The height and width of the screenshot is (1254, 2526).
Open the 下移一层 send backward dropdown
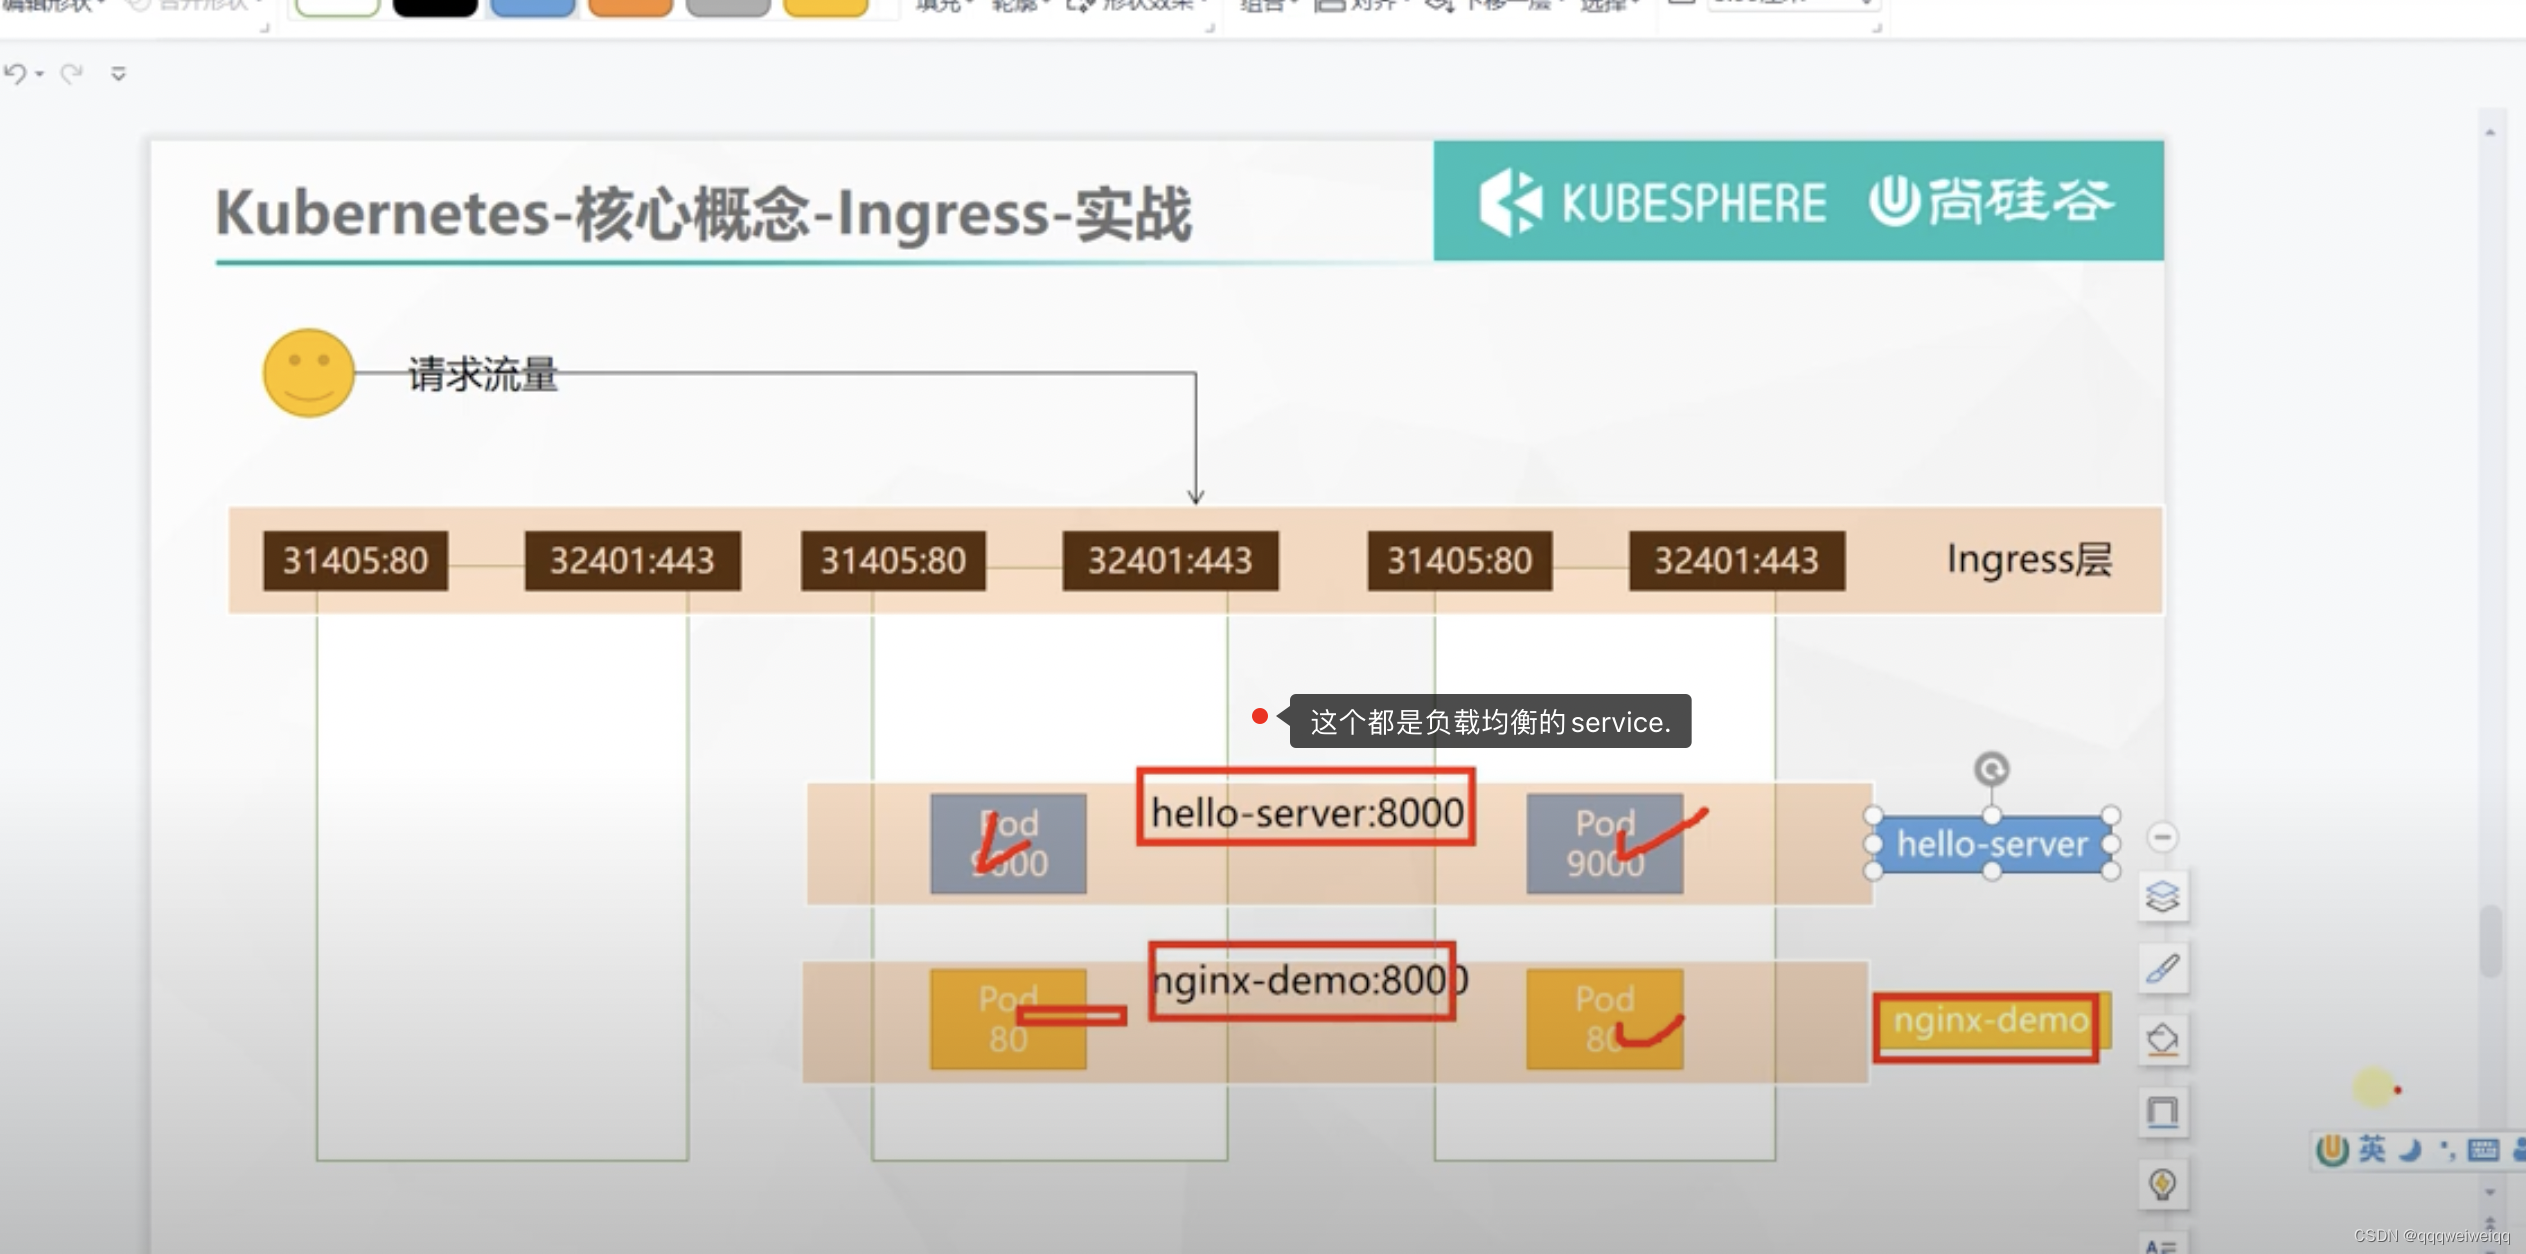coord(1495,6)
